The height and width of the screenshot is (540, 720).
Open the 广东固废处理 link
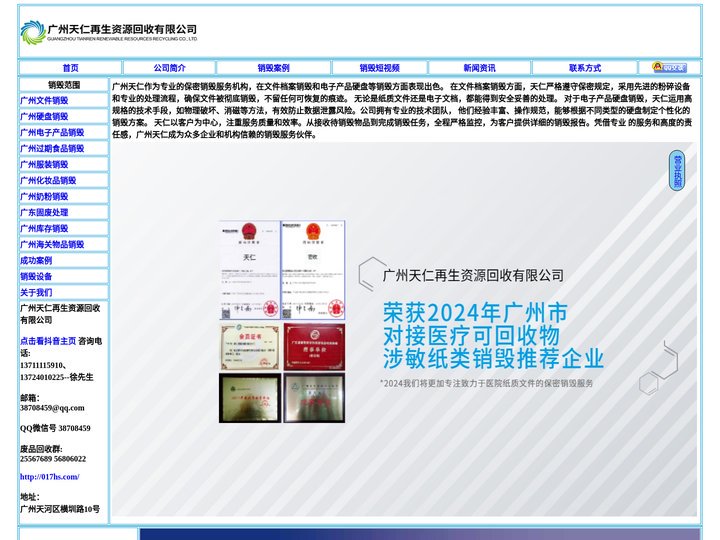click(44, 213)
